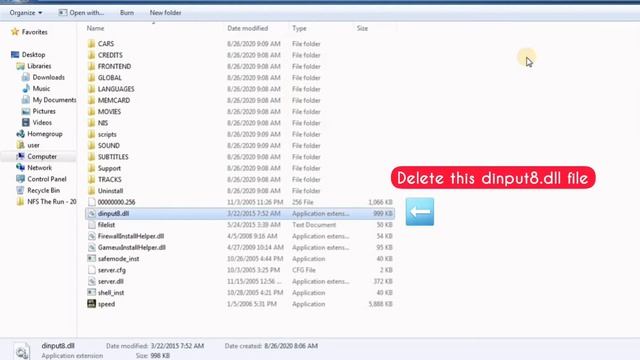The height and width of the screenshot is (360, 640).
Task: Click the CFG File type cell
Action: tap(304, 270)
